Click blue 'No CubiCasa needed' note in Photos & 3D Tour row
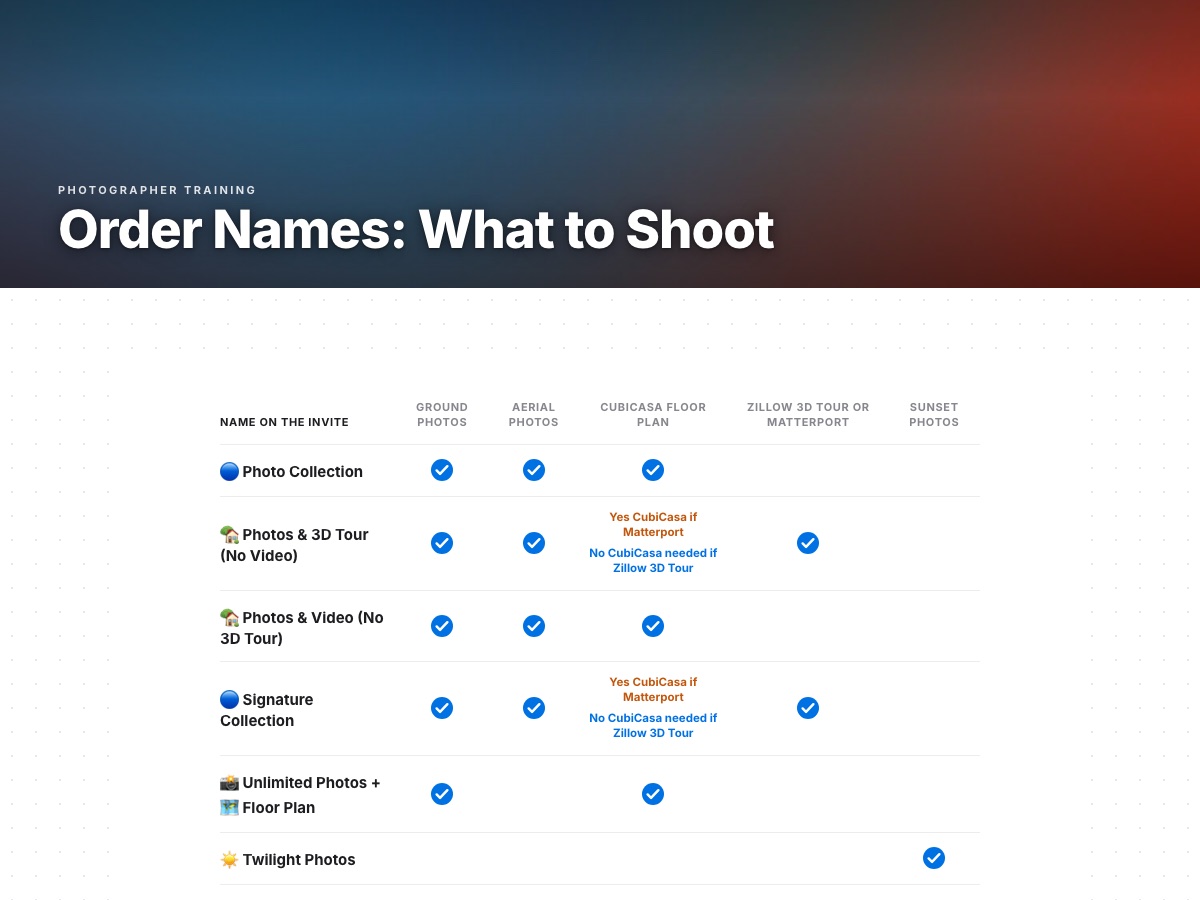The width and height of the screenshot is (1200, 900). 653,560
